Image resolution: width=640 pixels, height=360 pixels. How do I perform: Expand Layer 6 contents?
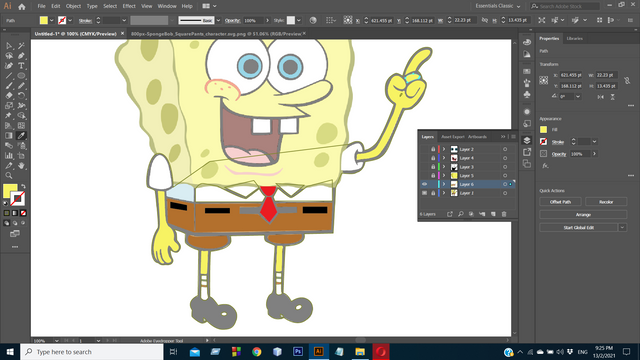tap(444, 184)
